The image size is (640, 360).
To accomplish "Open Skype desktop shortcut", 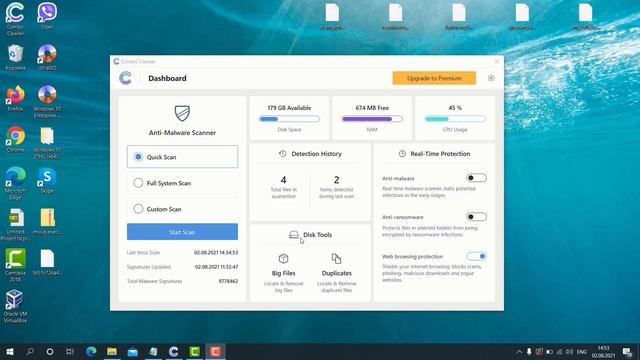I will [47, 180].
